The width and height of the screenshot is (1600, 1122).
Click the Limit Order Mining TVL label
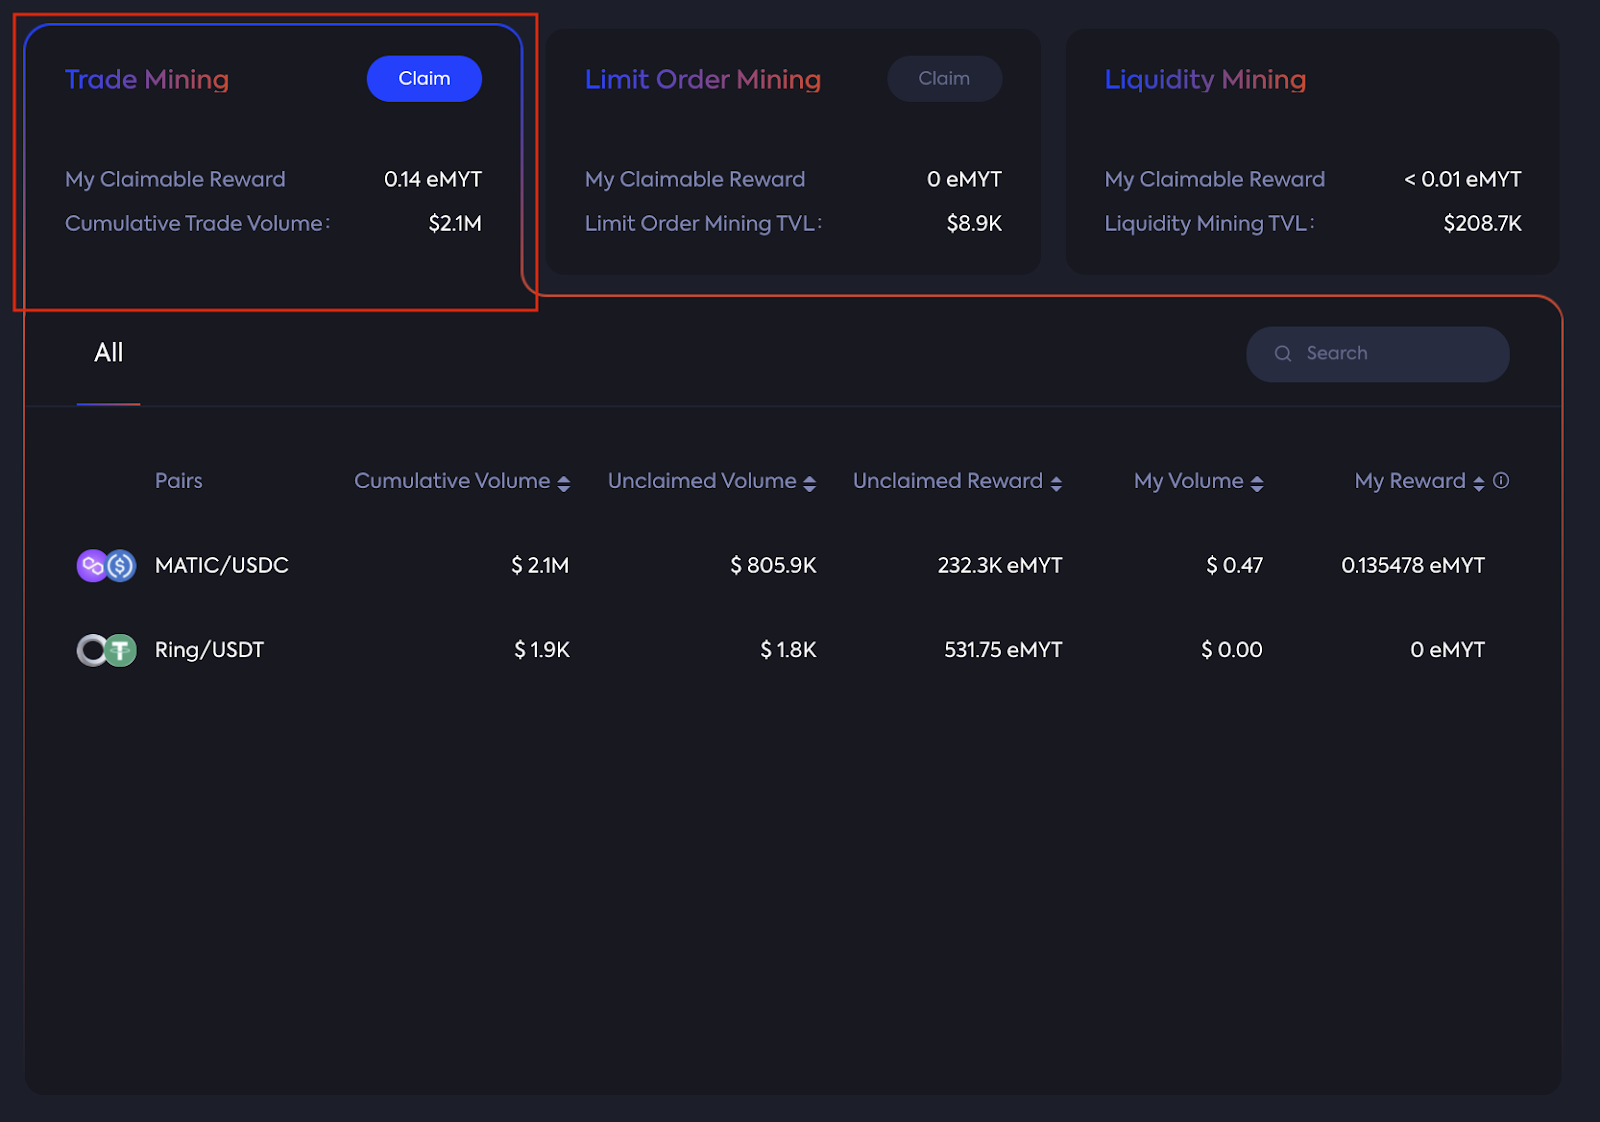703,224
